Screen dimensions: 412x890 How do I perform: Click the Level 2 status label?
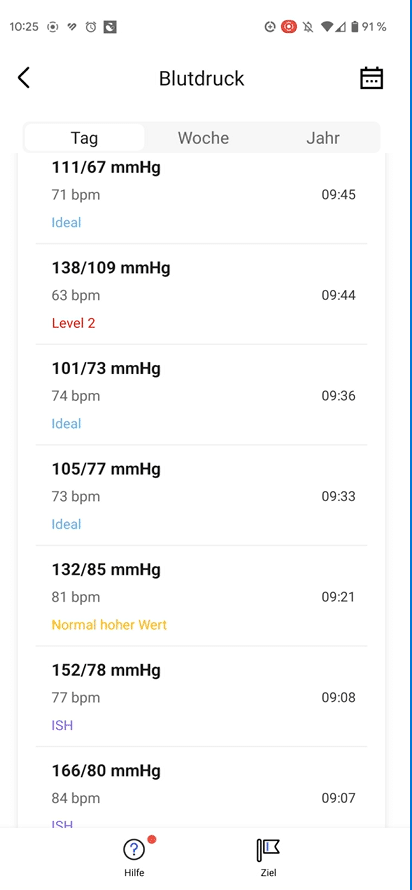[x=73, y=323]
